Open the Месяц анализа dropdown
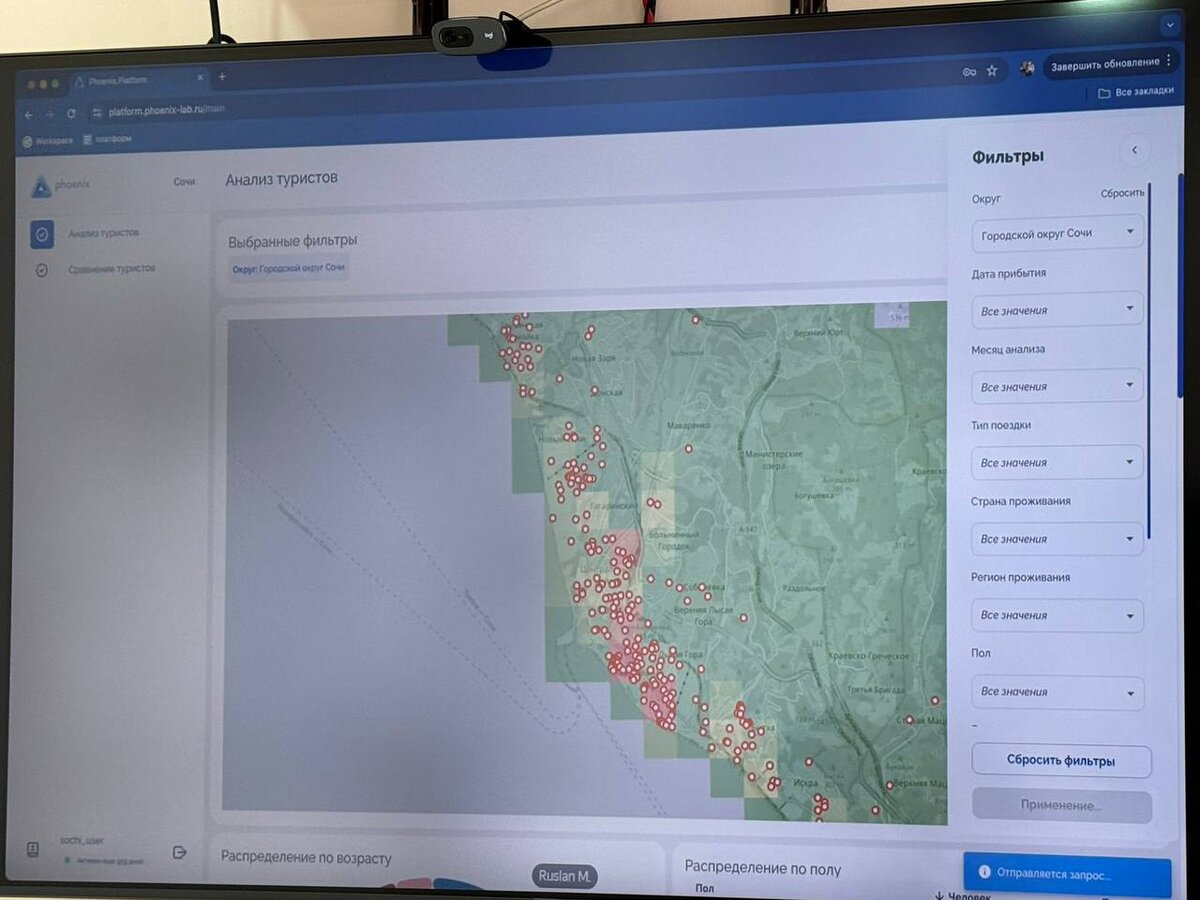Screen dimensions: 1200x900 pyautogui.click(x=1057, y=386)
